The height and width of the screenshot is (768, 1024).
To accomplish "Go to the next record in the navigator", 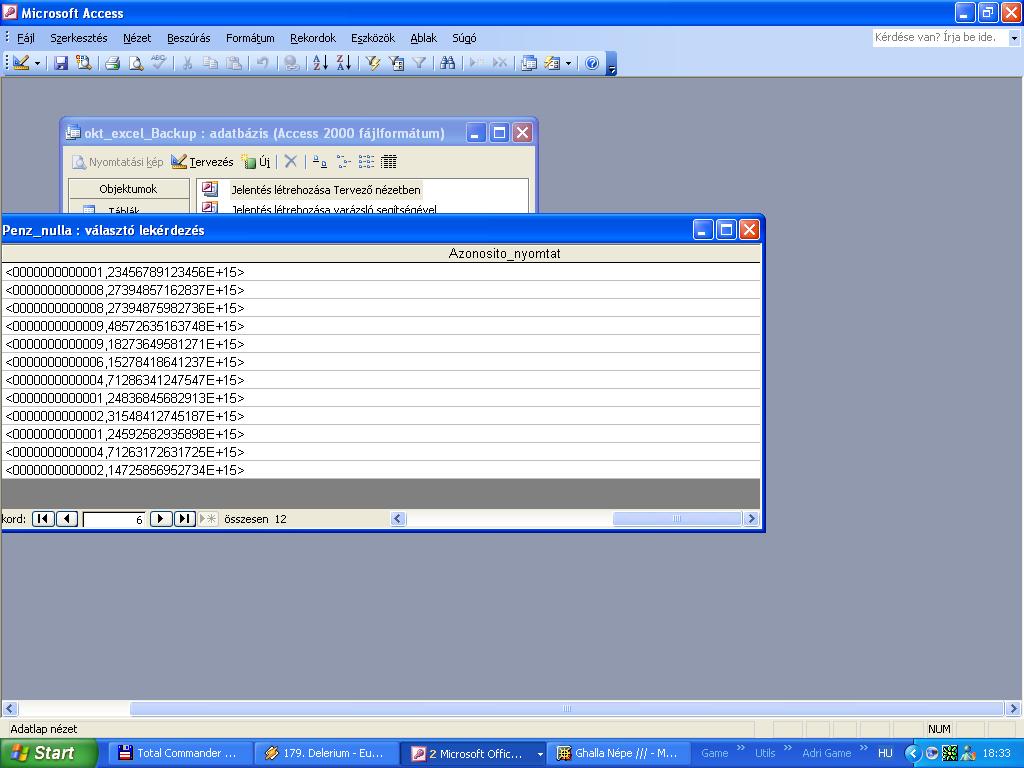I will coord(160,519).
